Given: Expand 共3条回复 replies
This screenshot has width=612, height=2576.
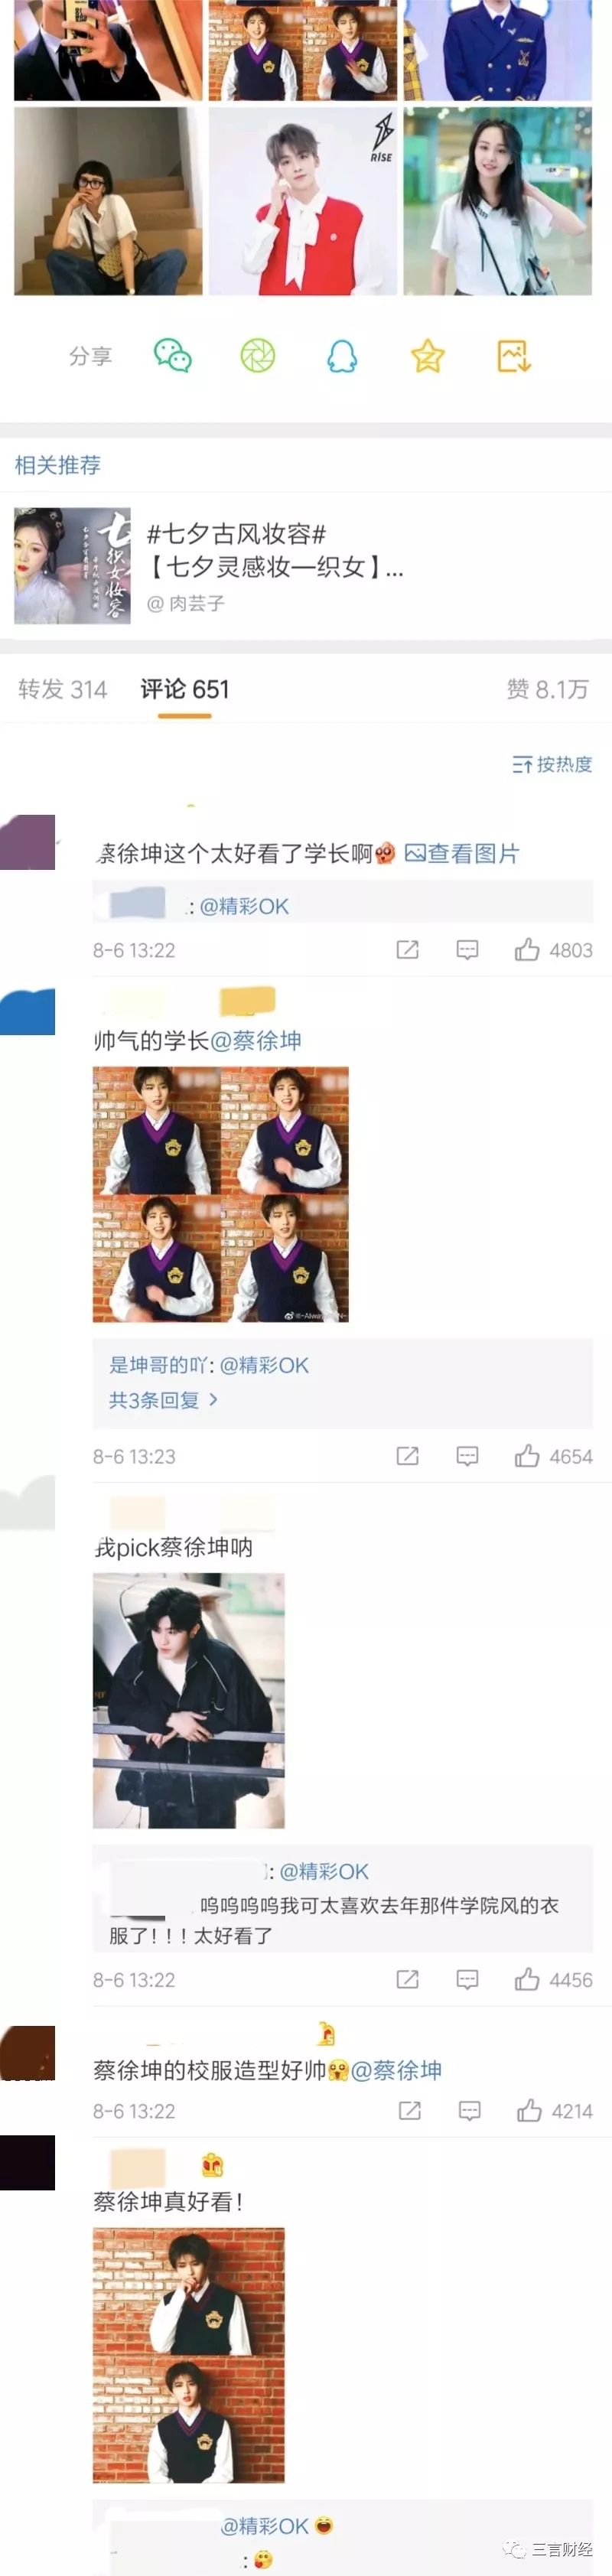Looking at the screenshot, I should click(163, 1400).
